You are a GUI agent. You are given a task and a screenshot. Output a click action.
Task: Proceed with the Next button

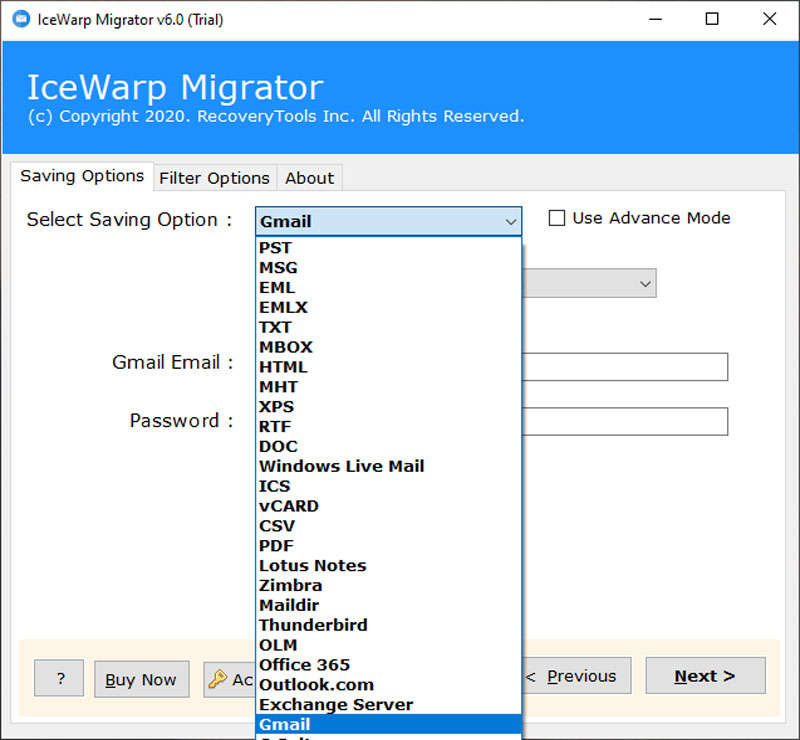pyautogui.click(x=706, y=676)
